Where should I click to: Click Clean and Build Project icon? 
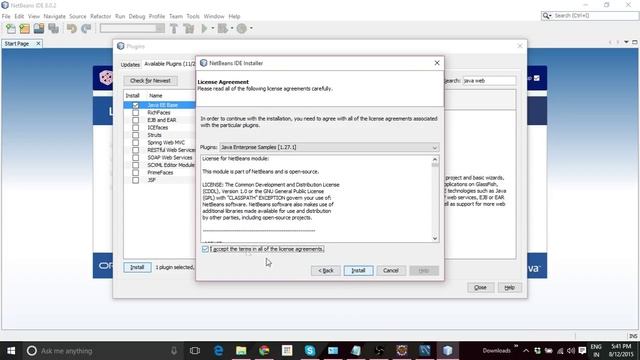coord(189,29)
